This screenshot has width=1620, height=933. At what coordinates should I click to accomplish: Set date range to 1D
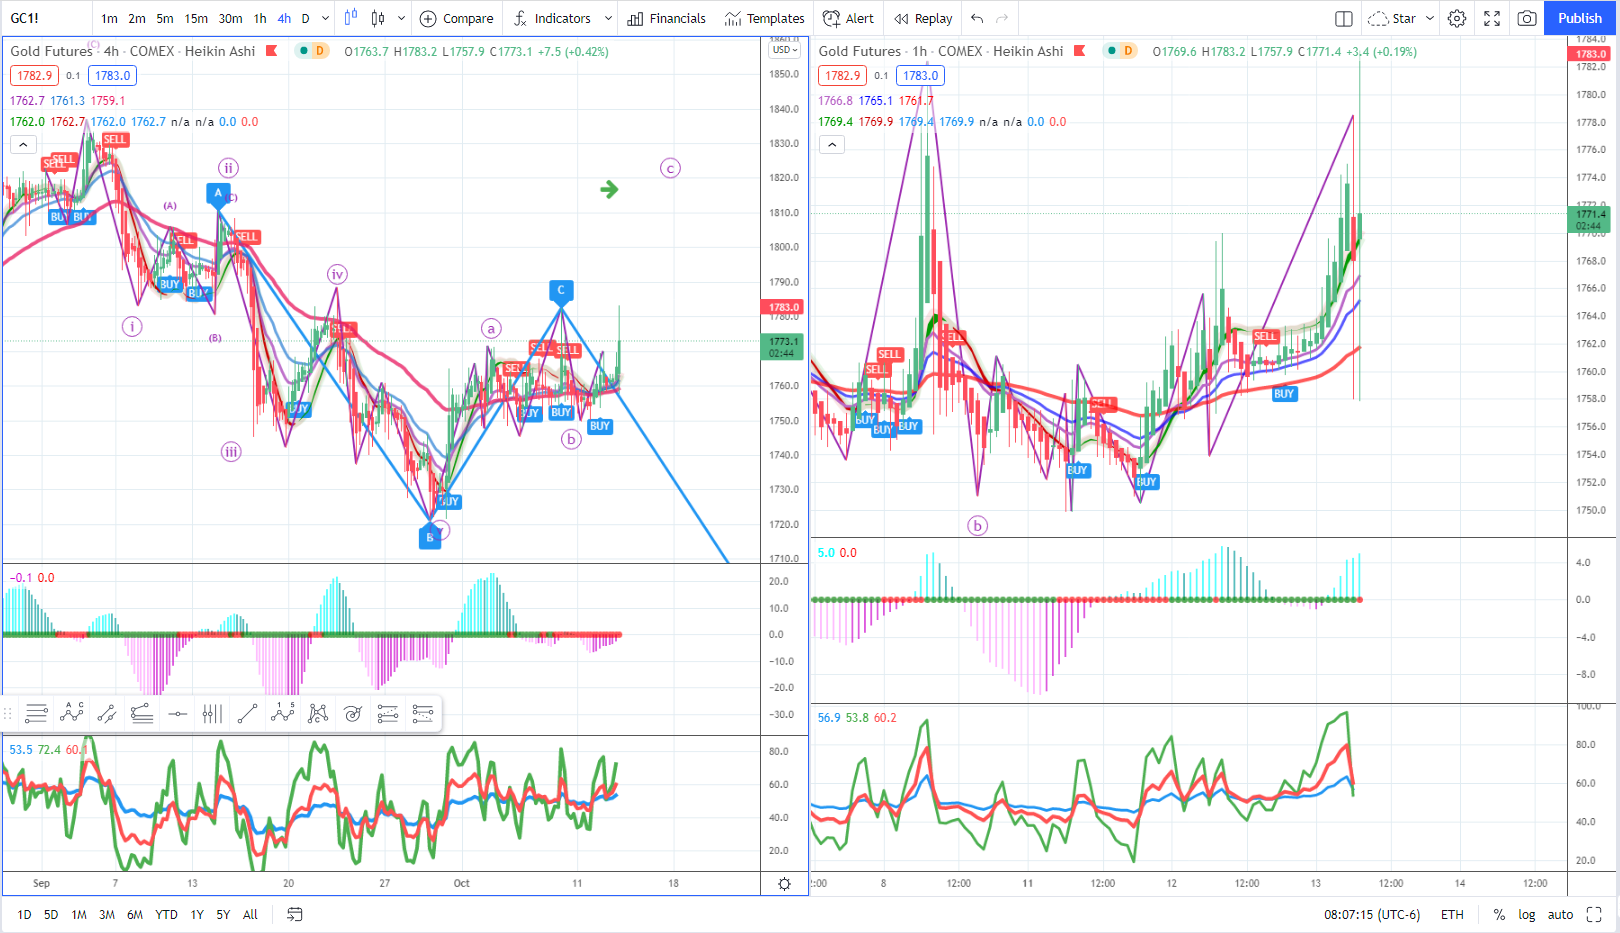pos(24,914)
